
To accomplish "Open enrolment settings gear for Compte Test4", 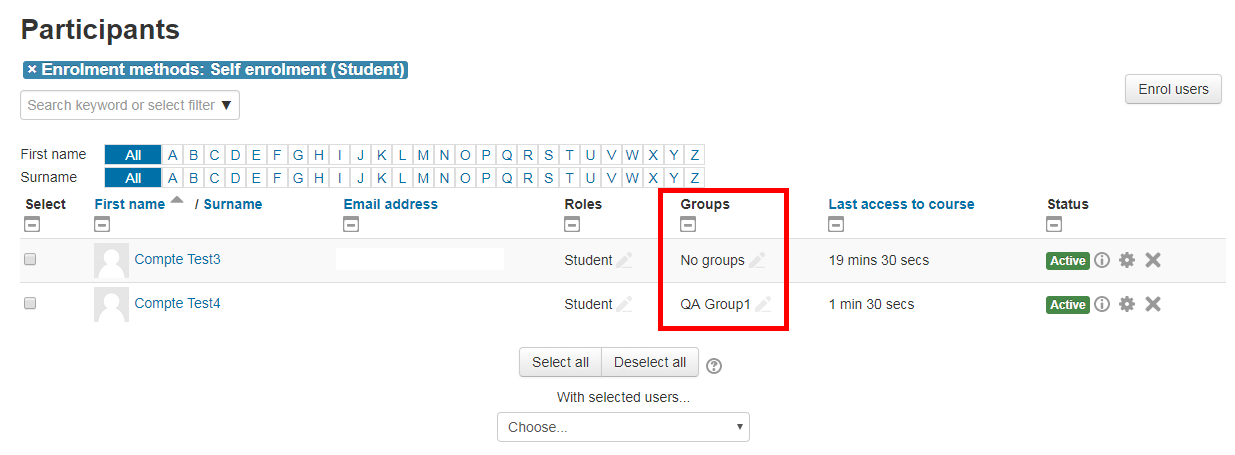I will click(1127, 304).
